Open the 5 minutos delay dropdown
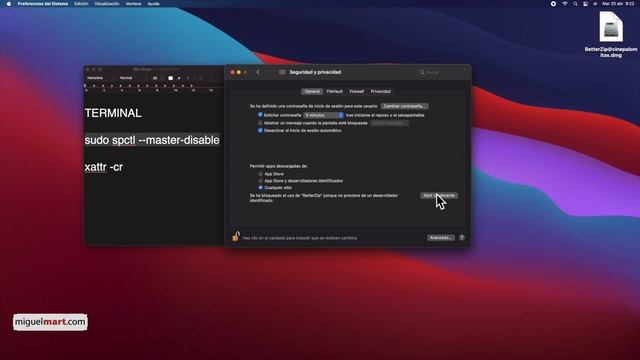Screen dimensions: 640x360 [324, 116]
